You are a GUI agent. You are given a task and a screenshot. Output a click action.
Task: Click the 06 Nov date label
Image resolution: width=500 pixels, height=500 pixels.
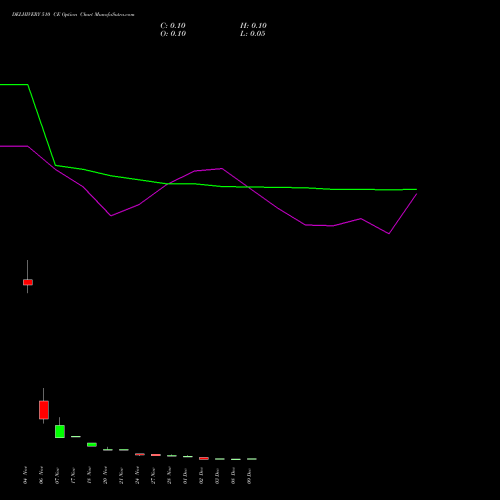tap(41, 475)
